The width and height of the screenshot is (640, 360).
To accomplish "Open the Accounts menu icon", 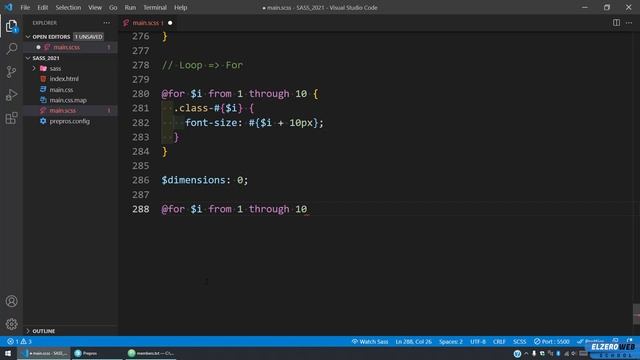I will (11, 301).
